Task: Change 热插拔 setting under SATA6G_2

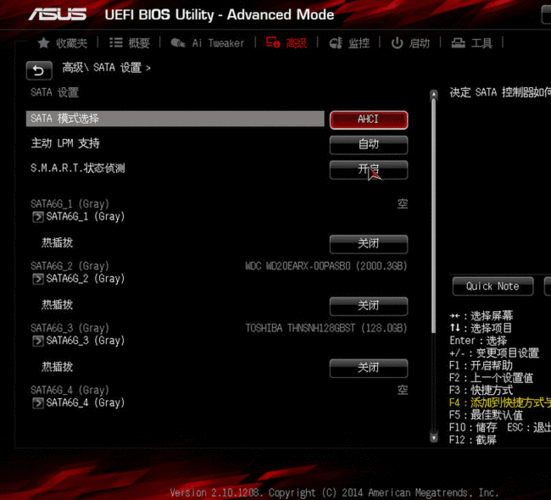Action: (x=369, y=306)
